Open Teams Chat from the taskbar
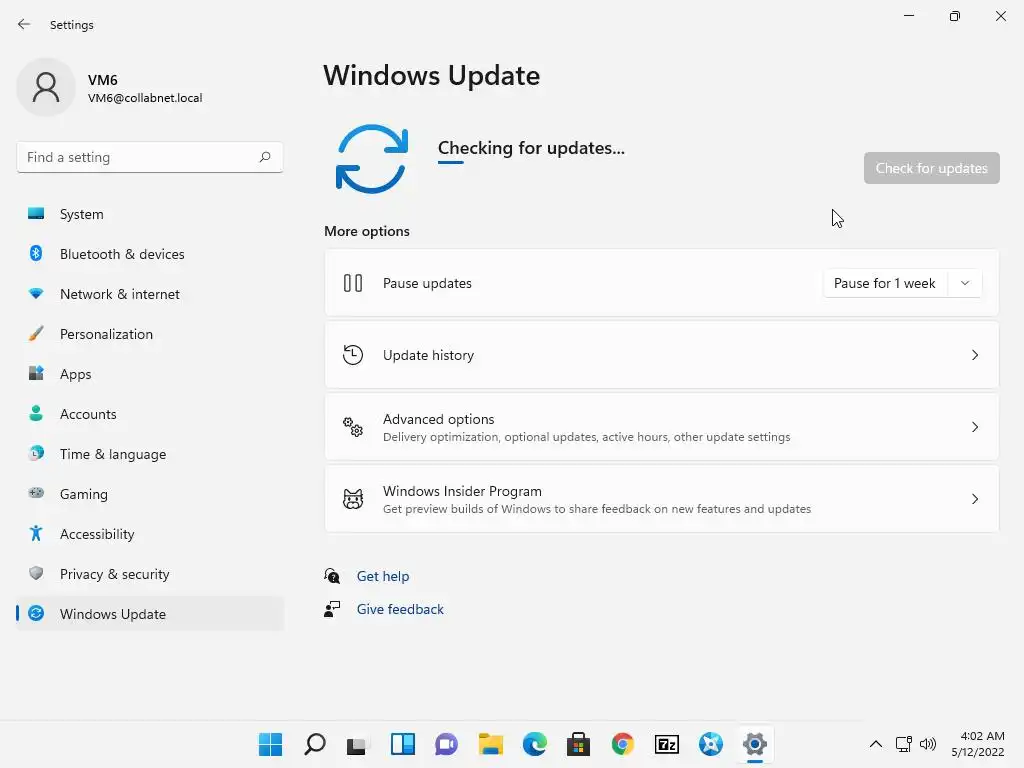Viewport: 1024px width, 768px height. (447, 744)
